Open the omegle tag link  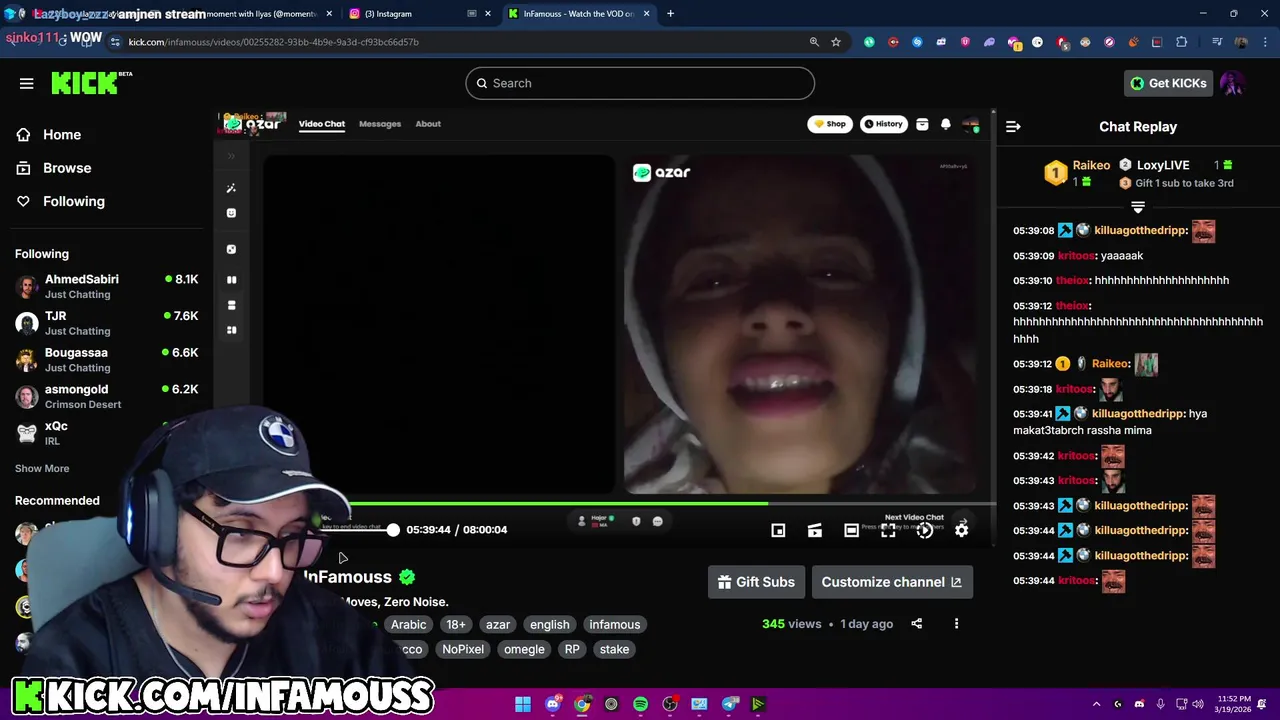click(x=524, y=649)
